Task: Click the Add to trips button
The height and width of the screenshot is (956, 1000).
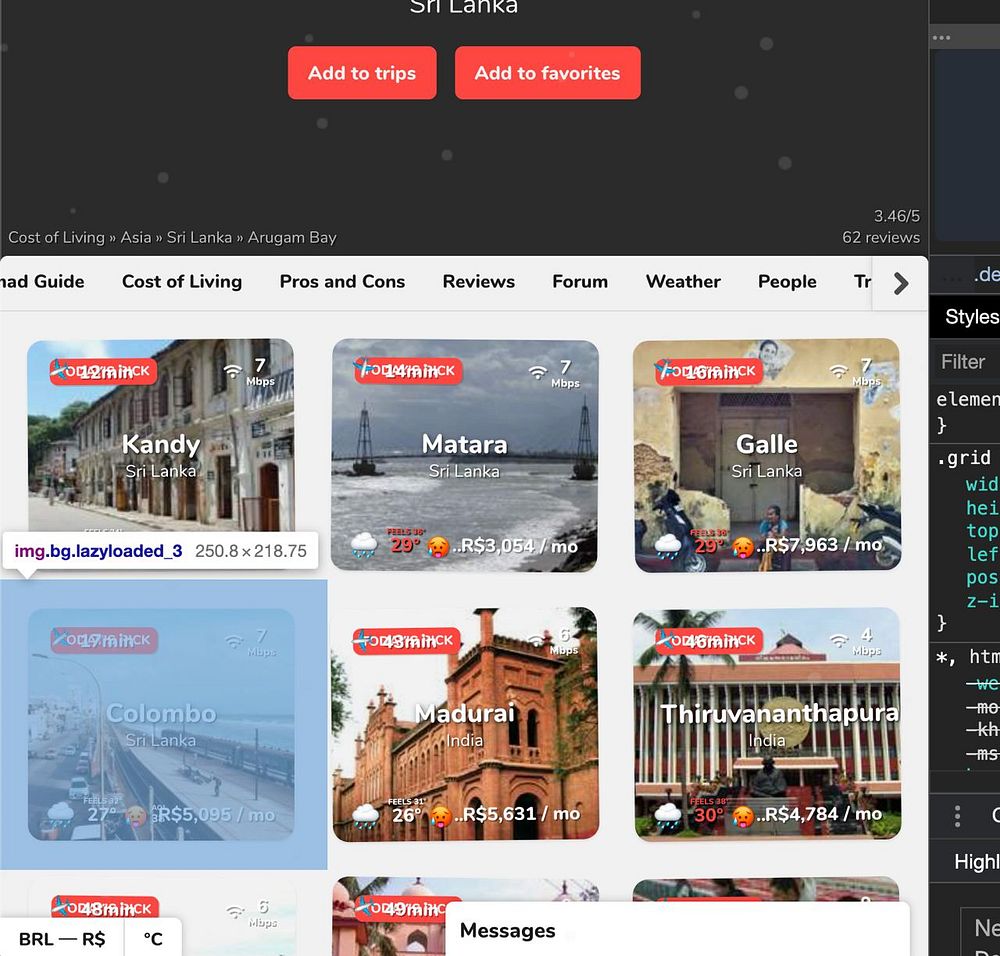Action: 362,73
